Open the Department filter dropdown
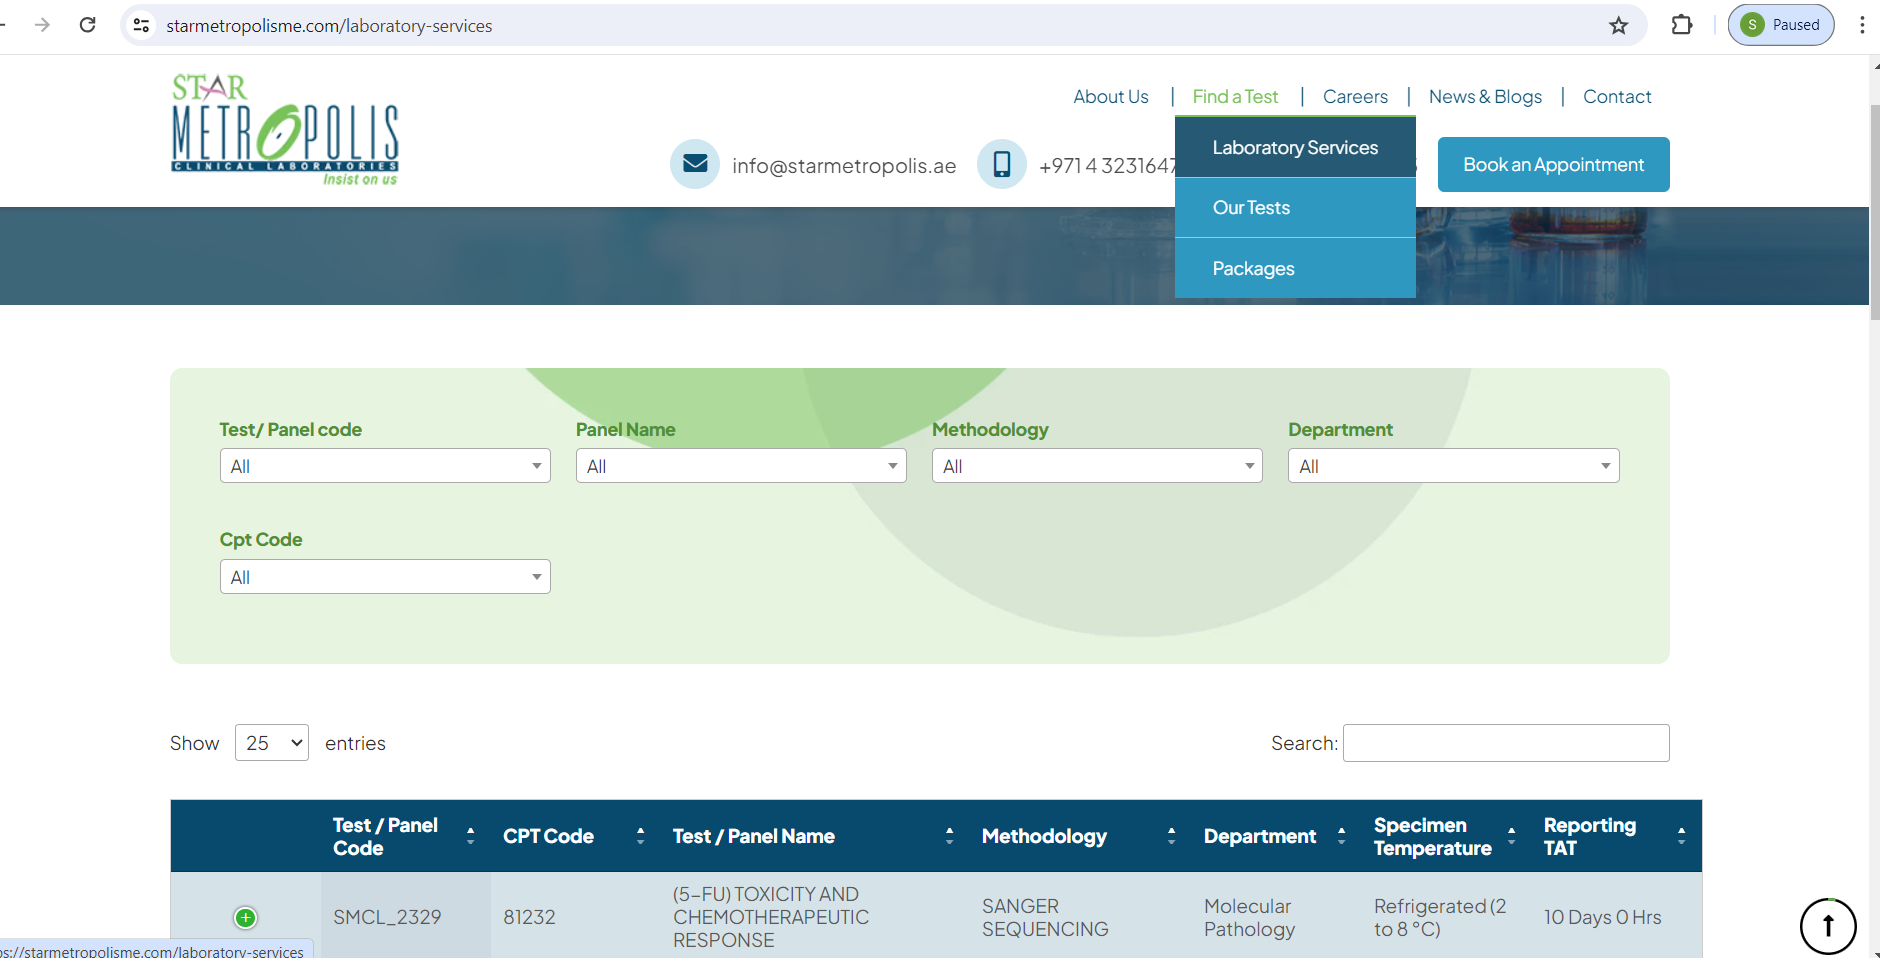 [x=1453, y=466]
